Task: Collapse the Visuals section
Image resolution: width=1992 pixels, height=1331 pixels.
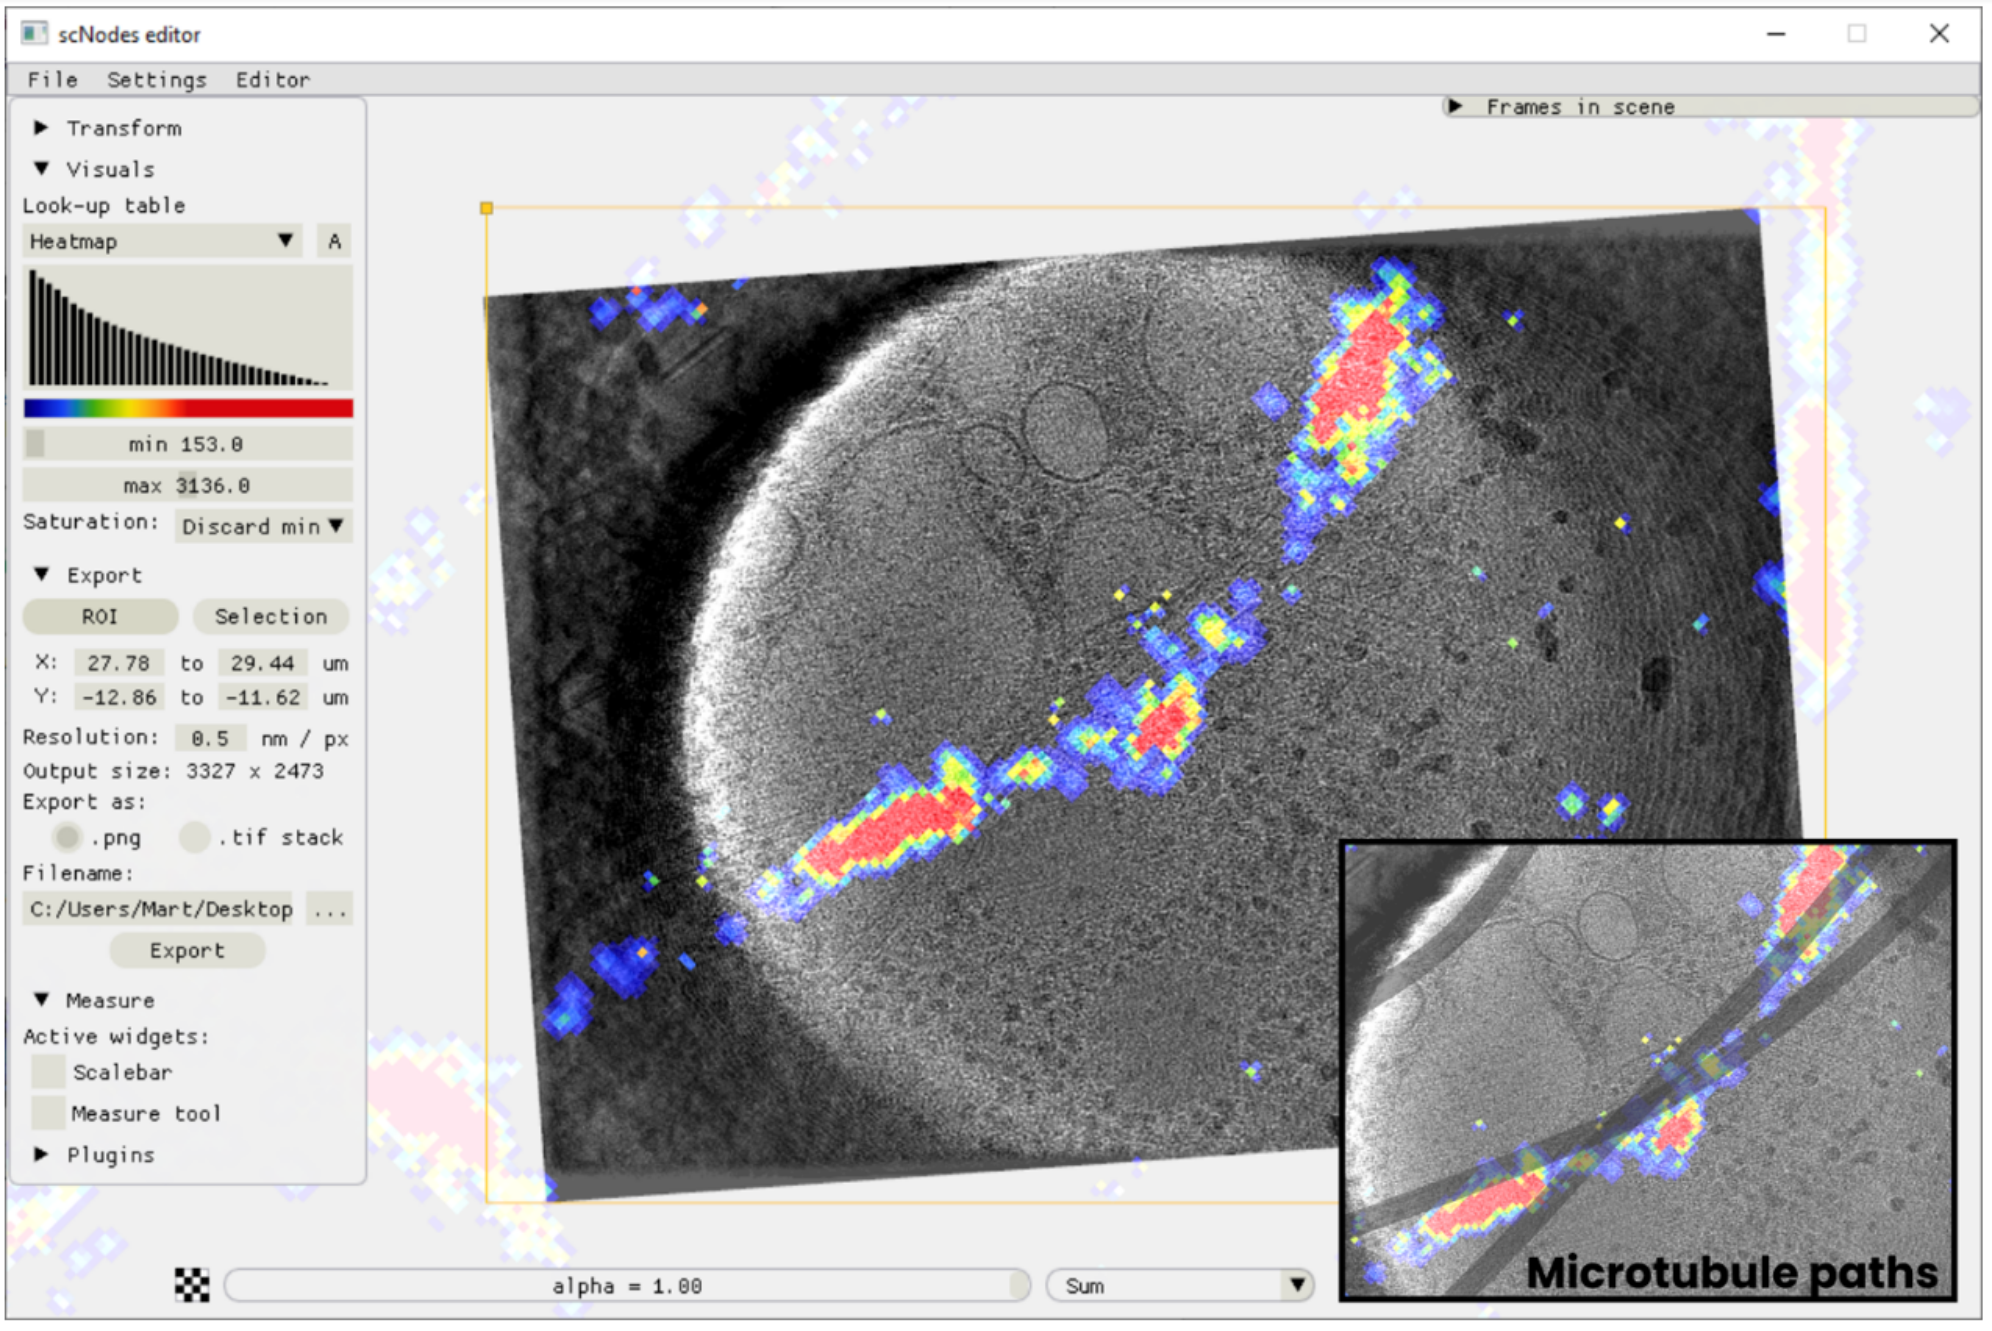Action: click(x=41, y=169)
